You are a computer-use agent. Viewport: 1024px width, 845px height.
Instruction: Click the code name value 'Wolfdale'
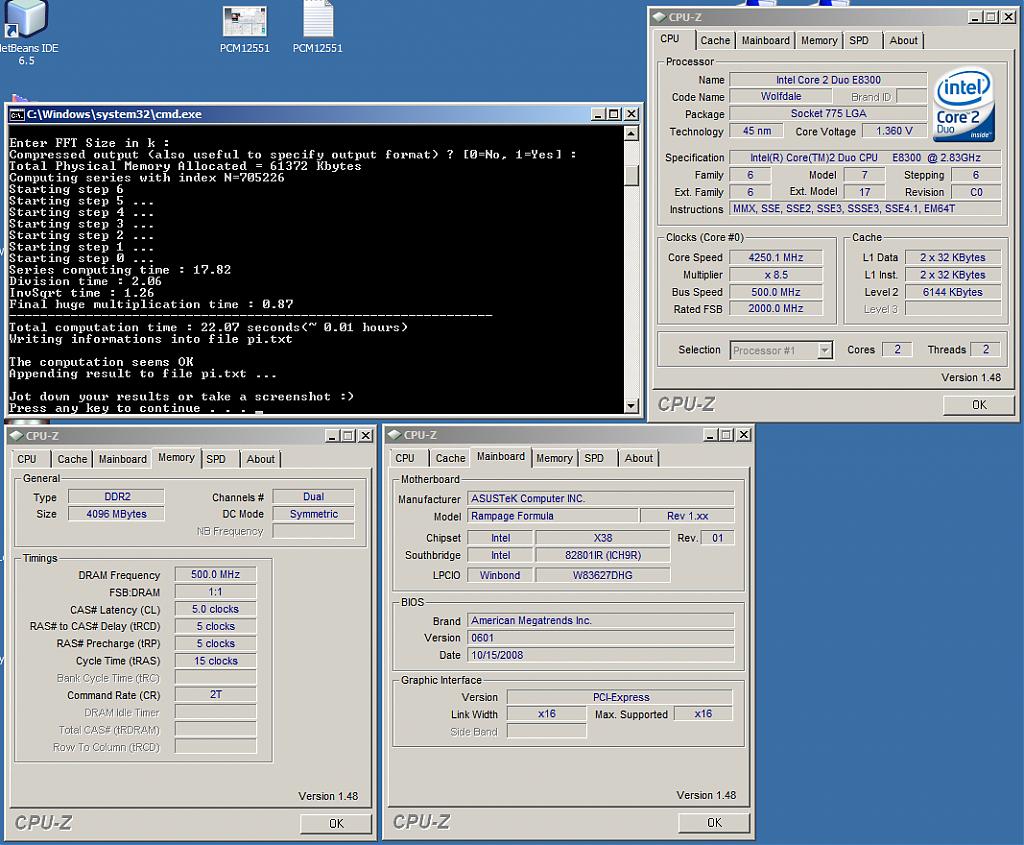point(780,97)
